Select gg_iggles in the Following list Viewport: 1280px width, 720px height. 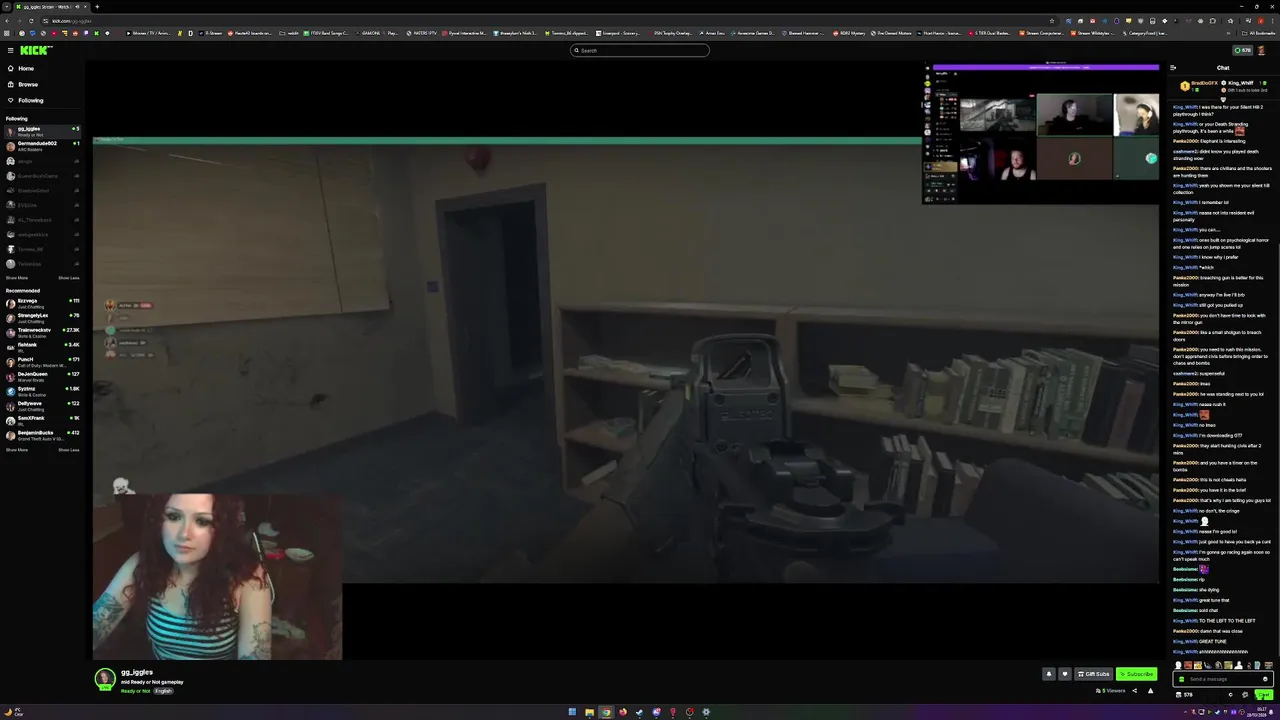[42, 130]
